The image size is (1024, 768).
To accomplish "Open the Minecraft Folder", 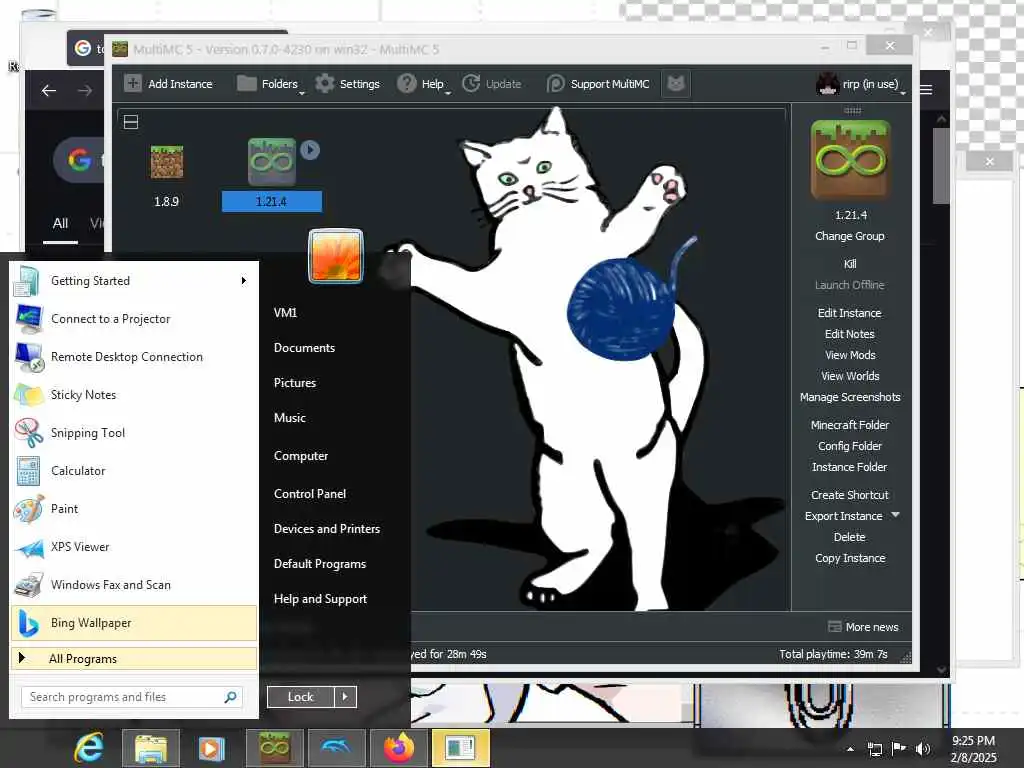I will coord(850,424).
